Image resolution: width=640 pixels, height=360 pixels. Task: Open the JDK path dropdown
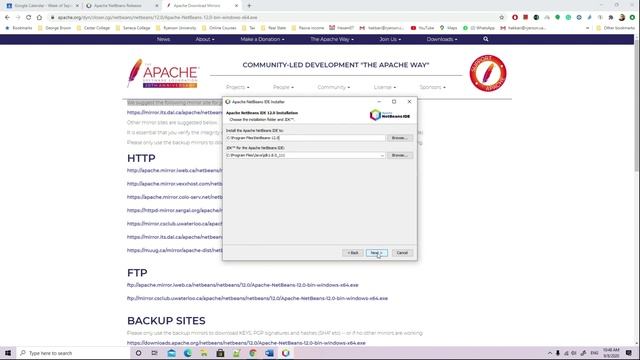(x=382, y=156)
